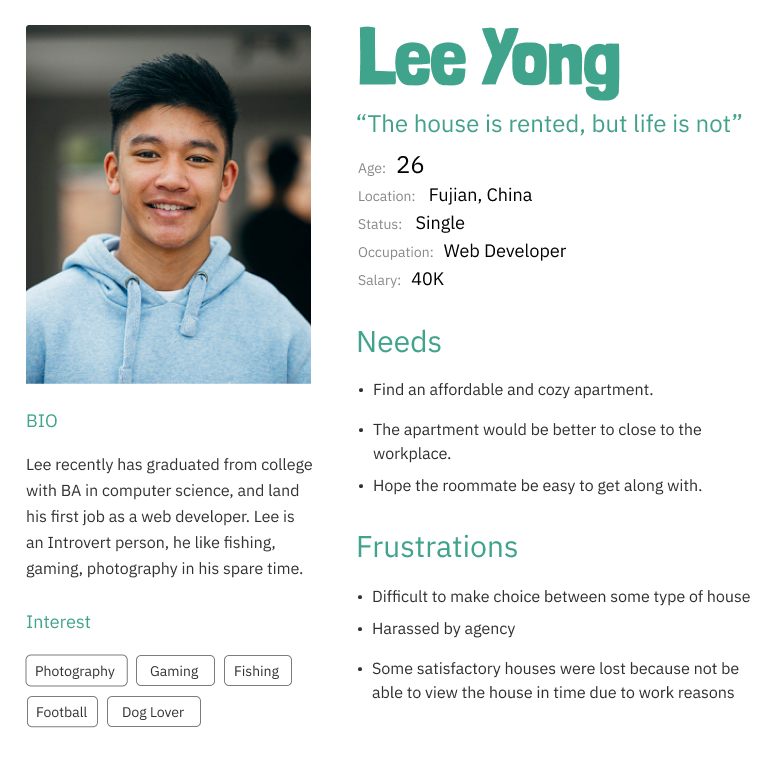The width and height of the screenshot is (773, 768).
Task: Click the Dog Lover interest tag
Action: tap(153, 712)
